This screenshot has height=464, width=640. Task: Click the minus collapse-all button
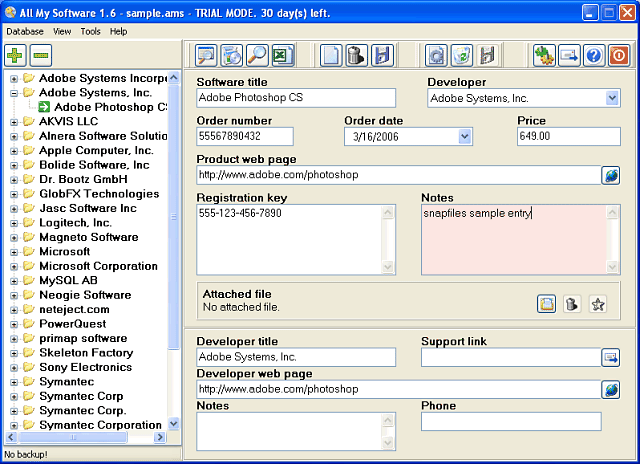(41, 55)
